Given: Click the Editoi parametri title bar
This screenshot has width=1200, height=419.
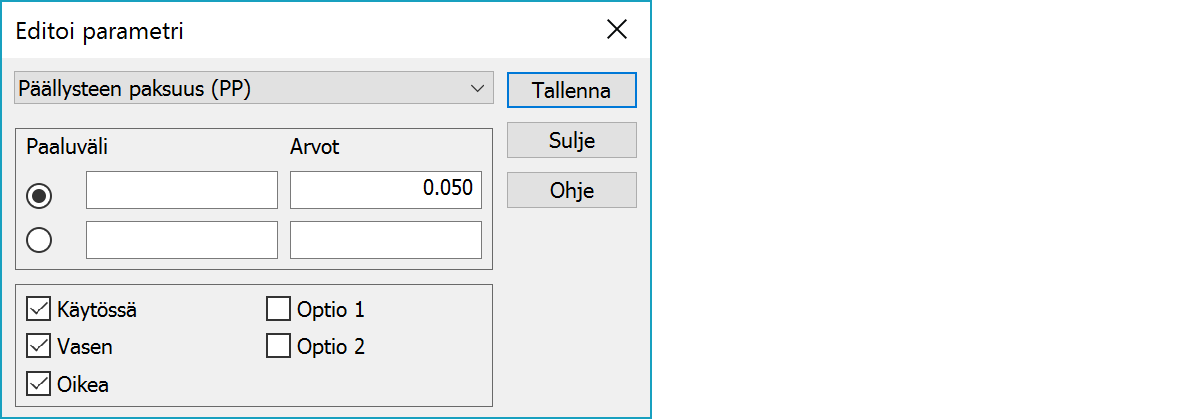Looking at the screenshot, I should 300,30.
